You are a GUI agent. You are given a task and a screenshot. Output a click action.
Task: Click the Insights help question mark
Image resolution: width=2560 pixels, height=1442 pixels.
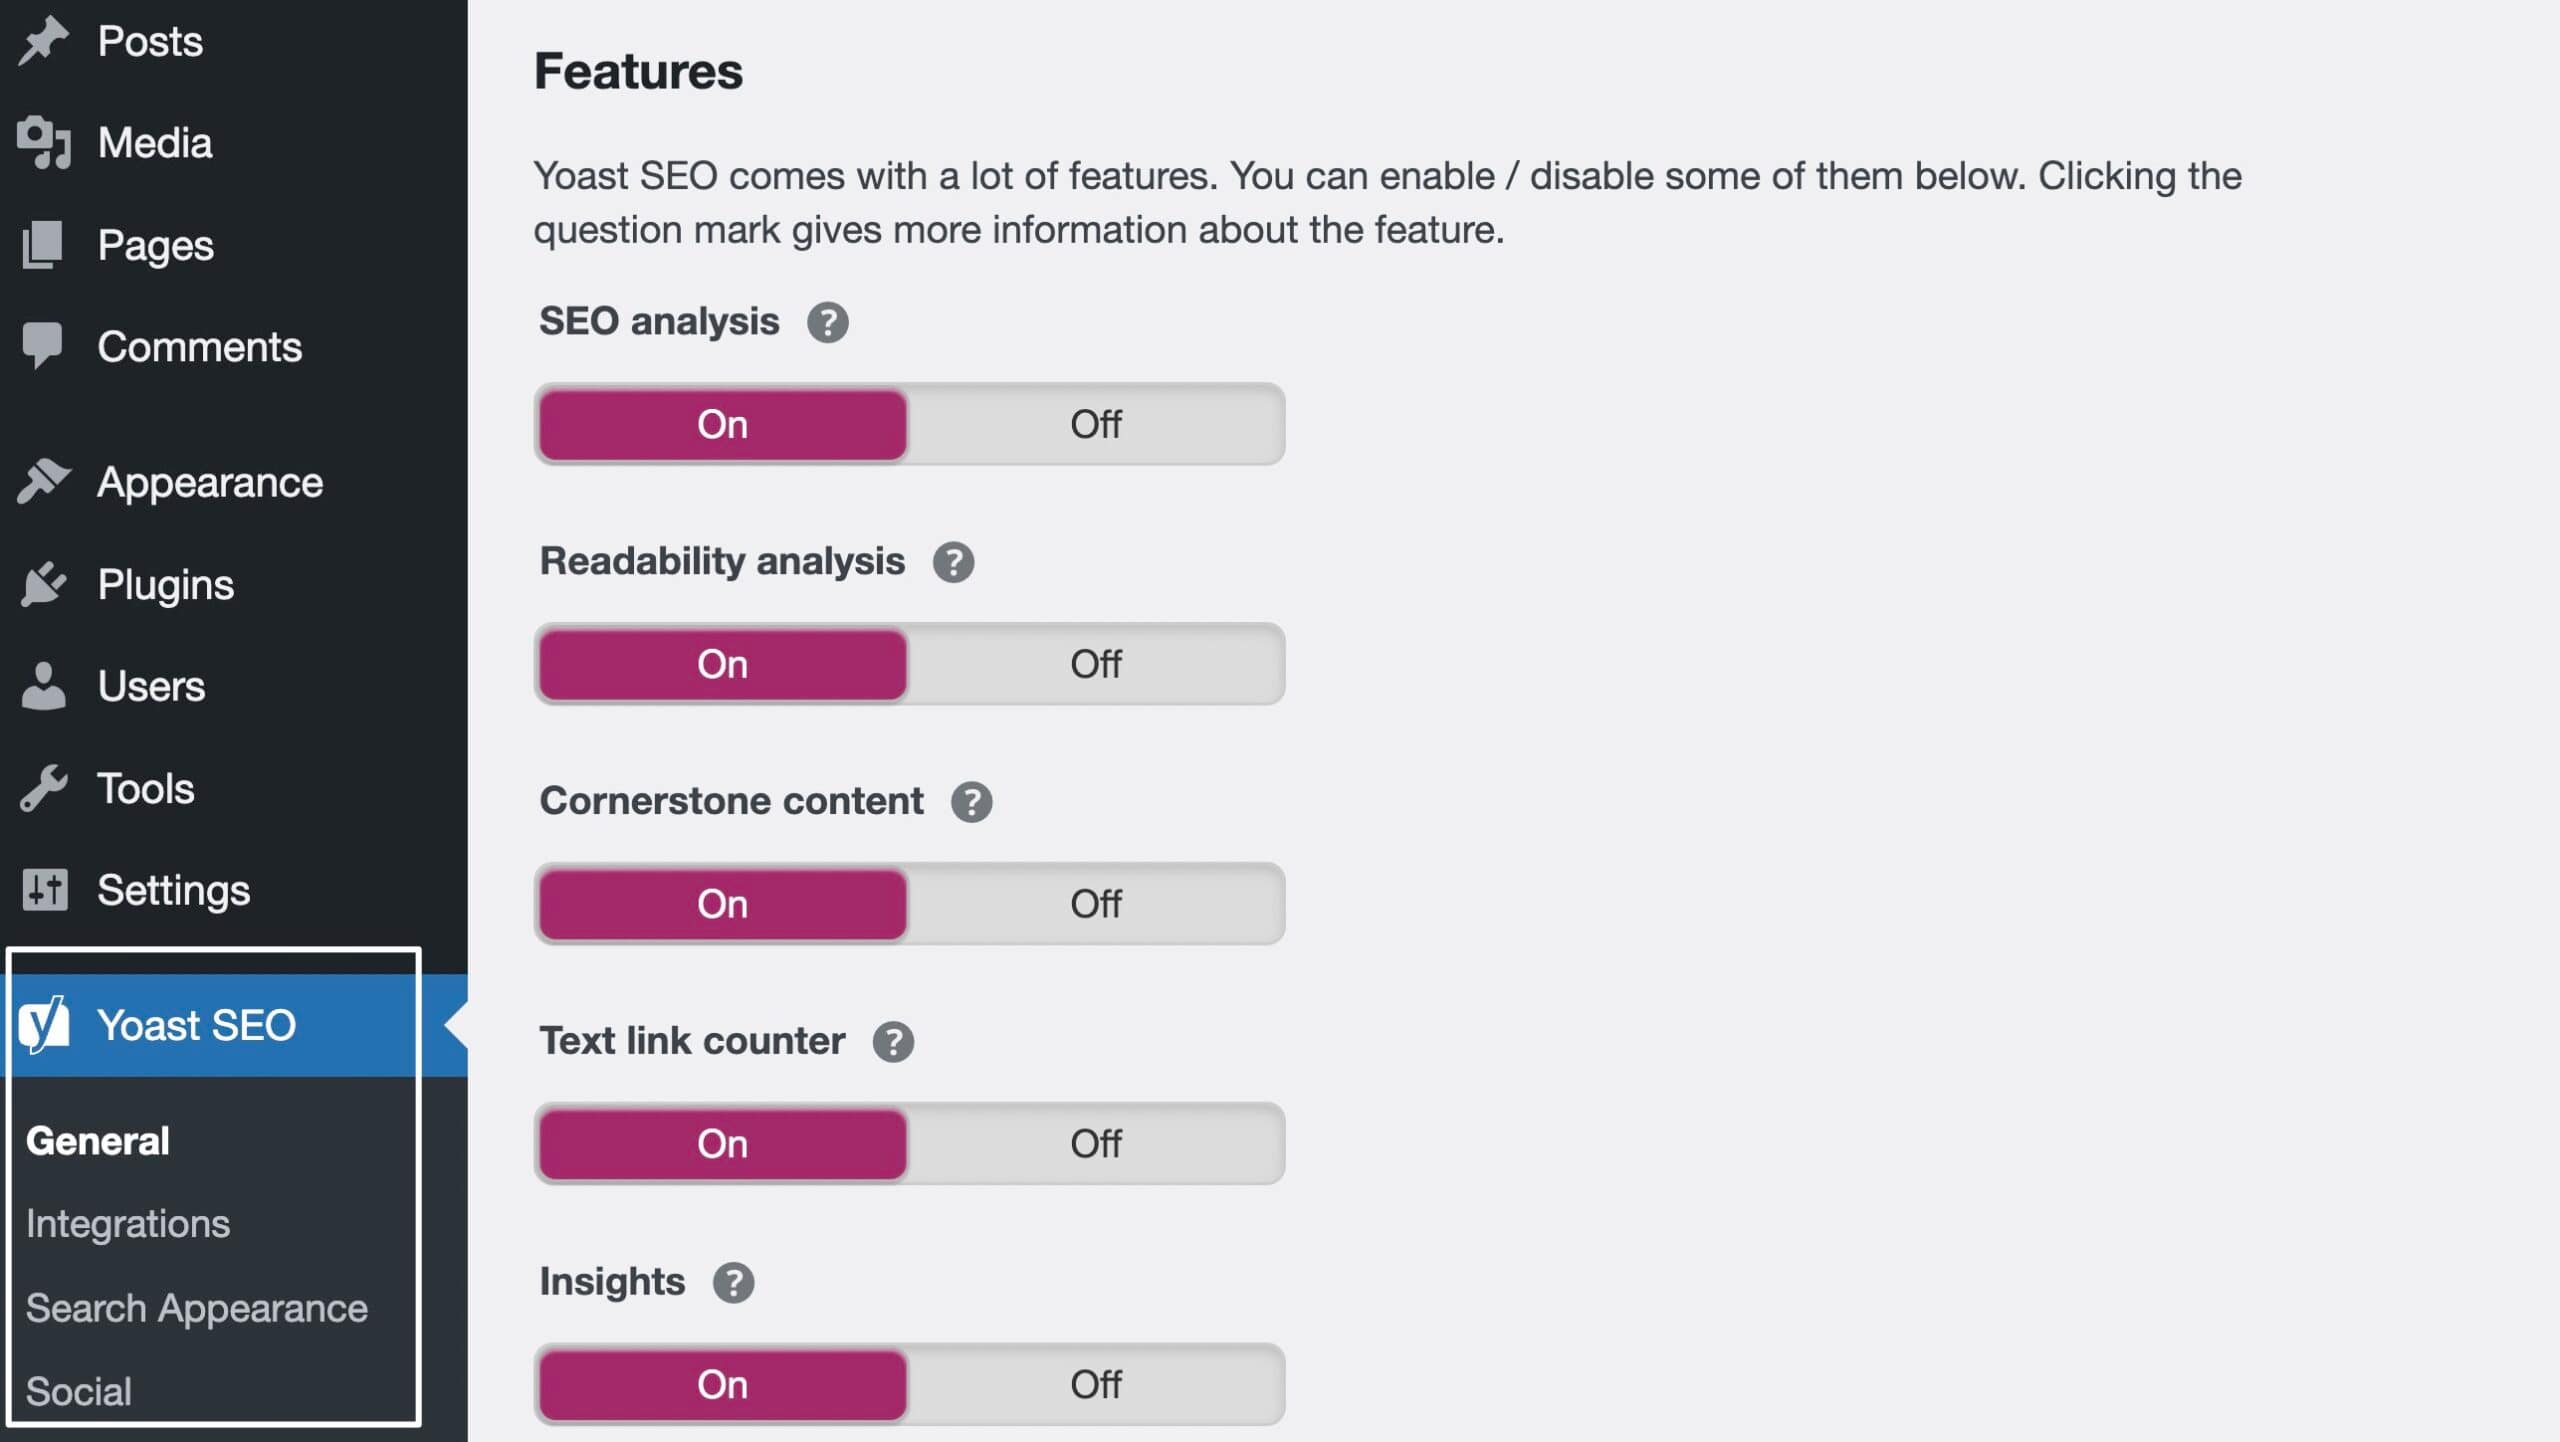coord(735,1281)
